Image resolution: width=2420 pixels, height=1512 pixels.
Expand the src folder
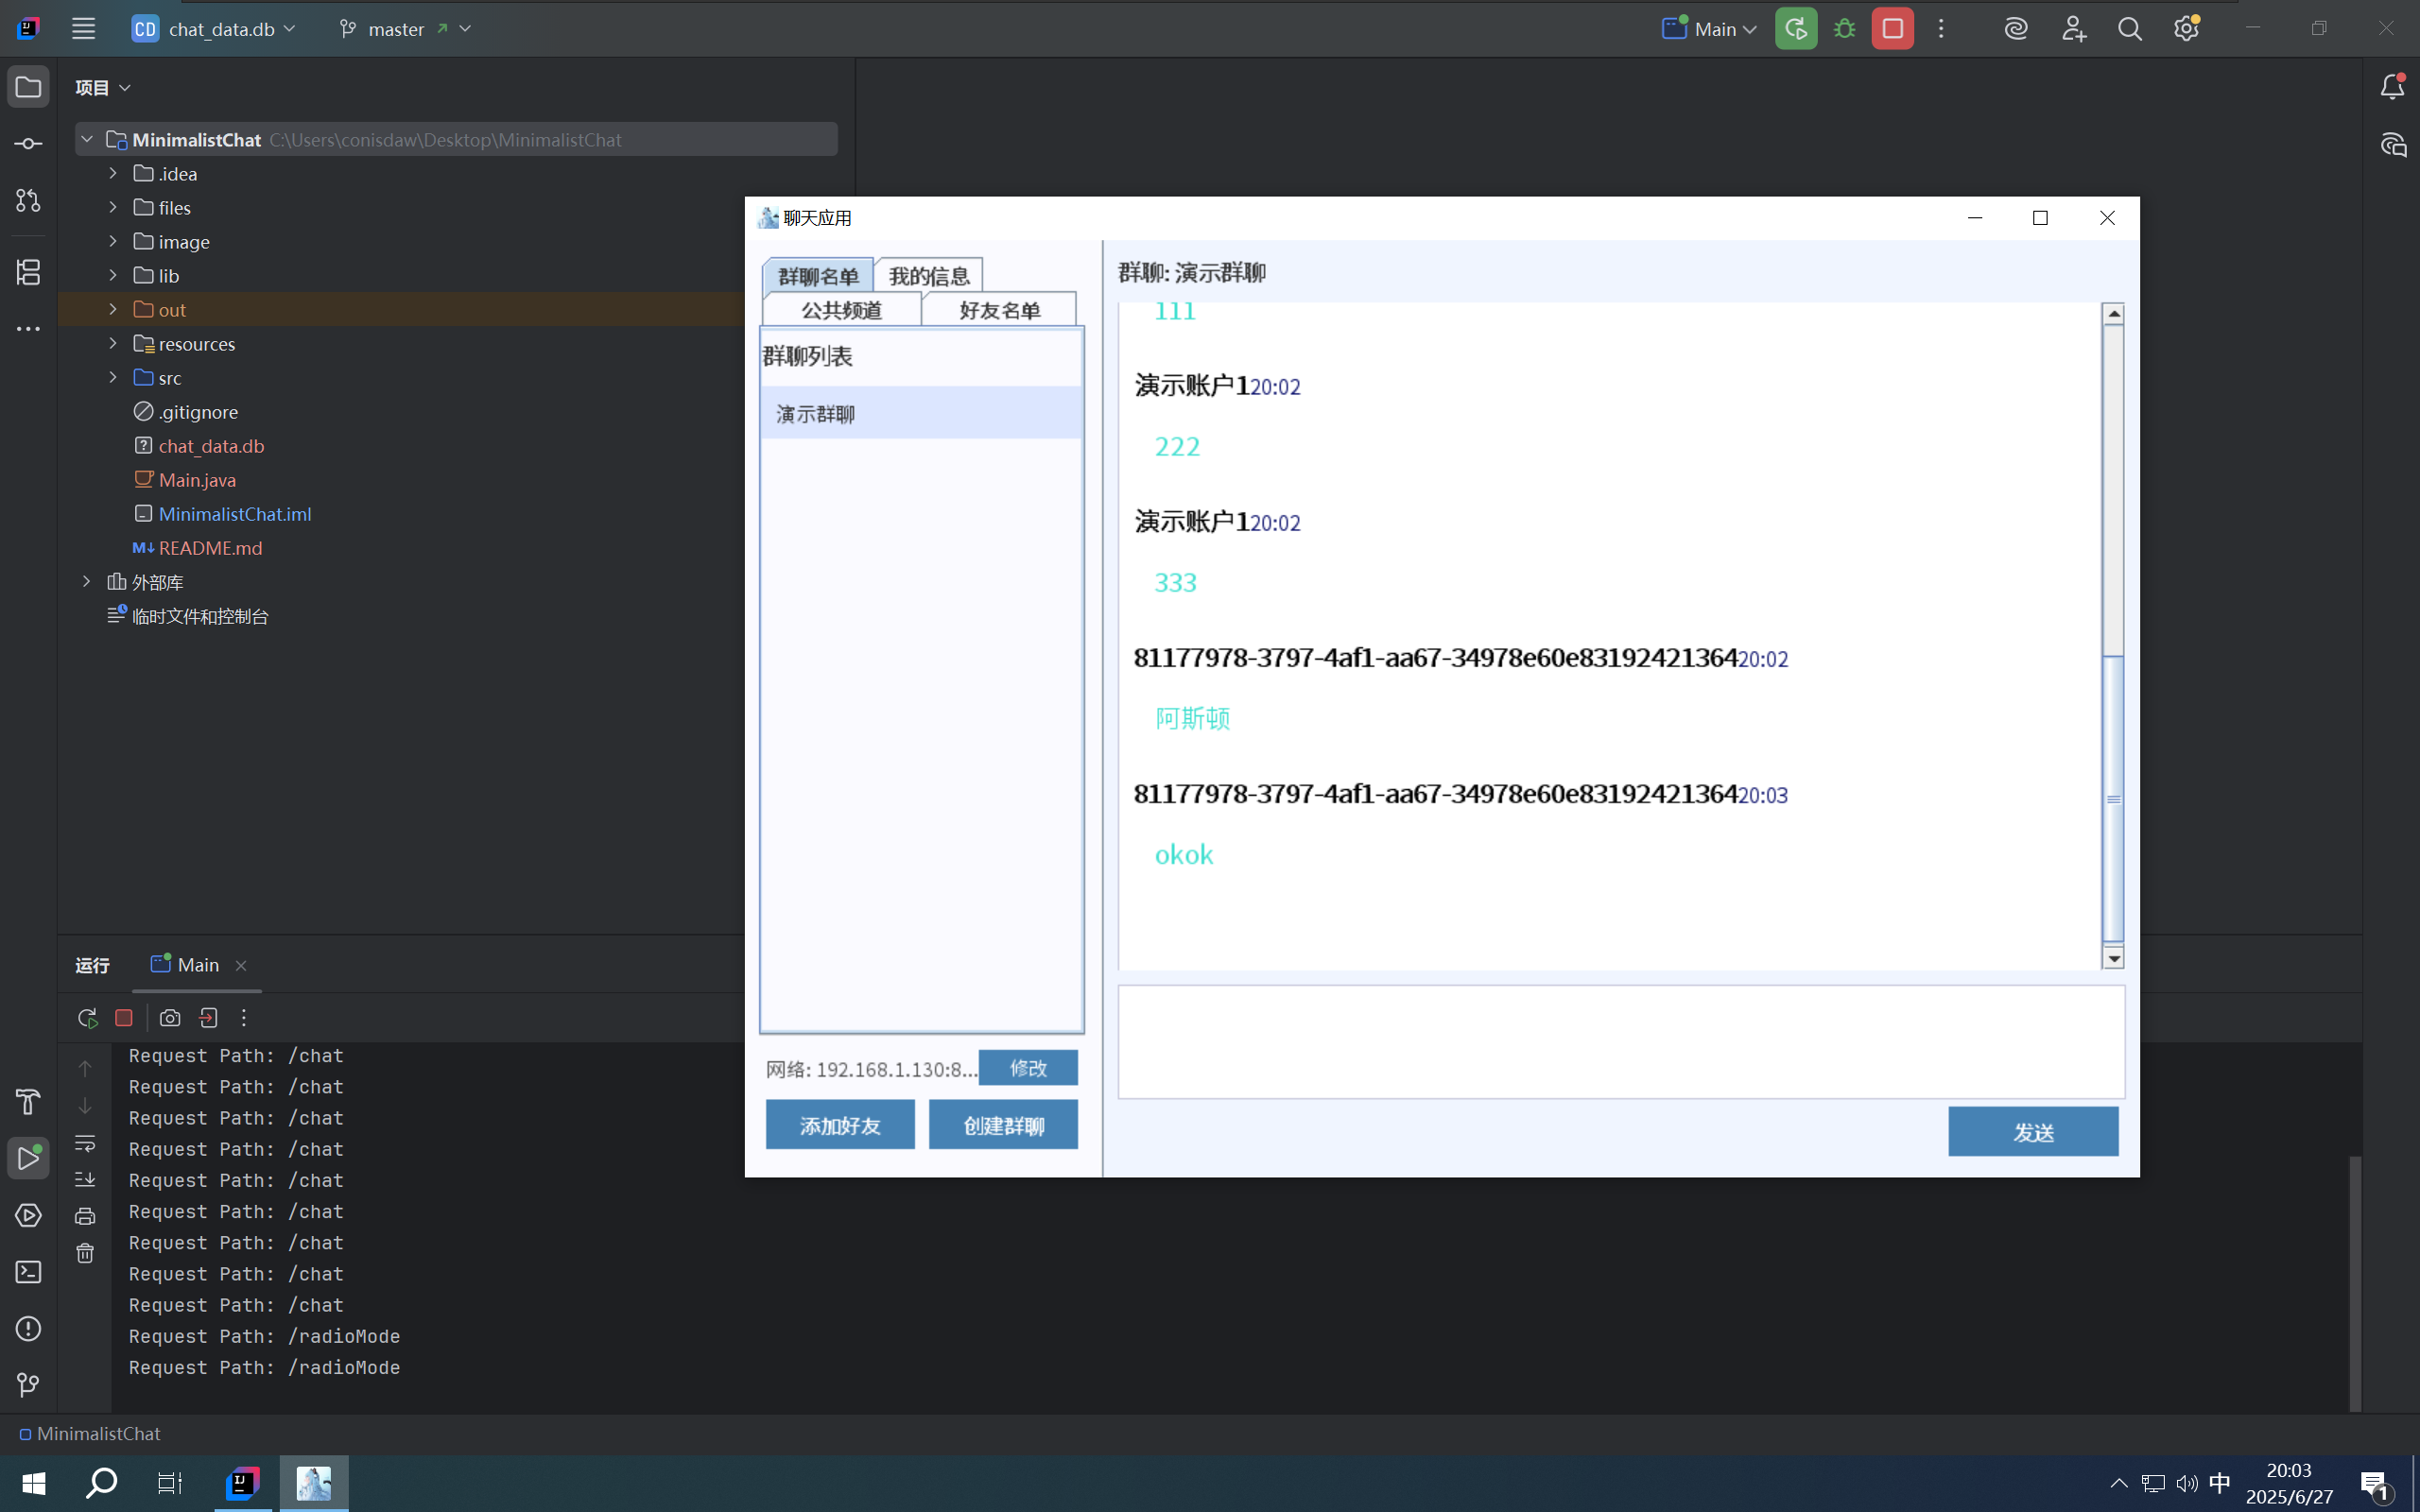(x=113, y=377)
